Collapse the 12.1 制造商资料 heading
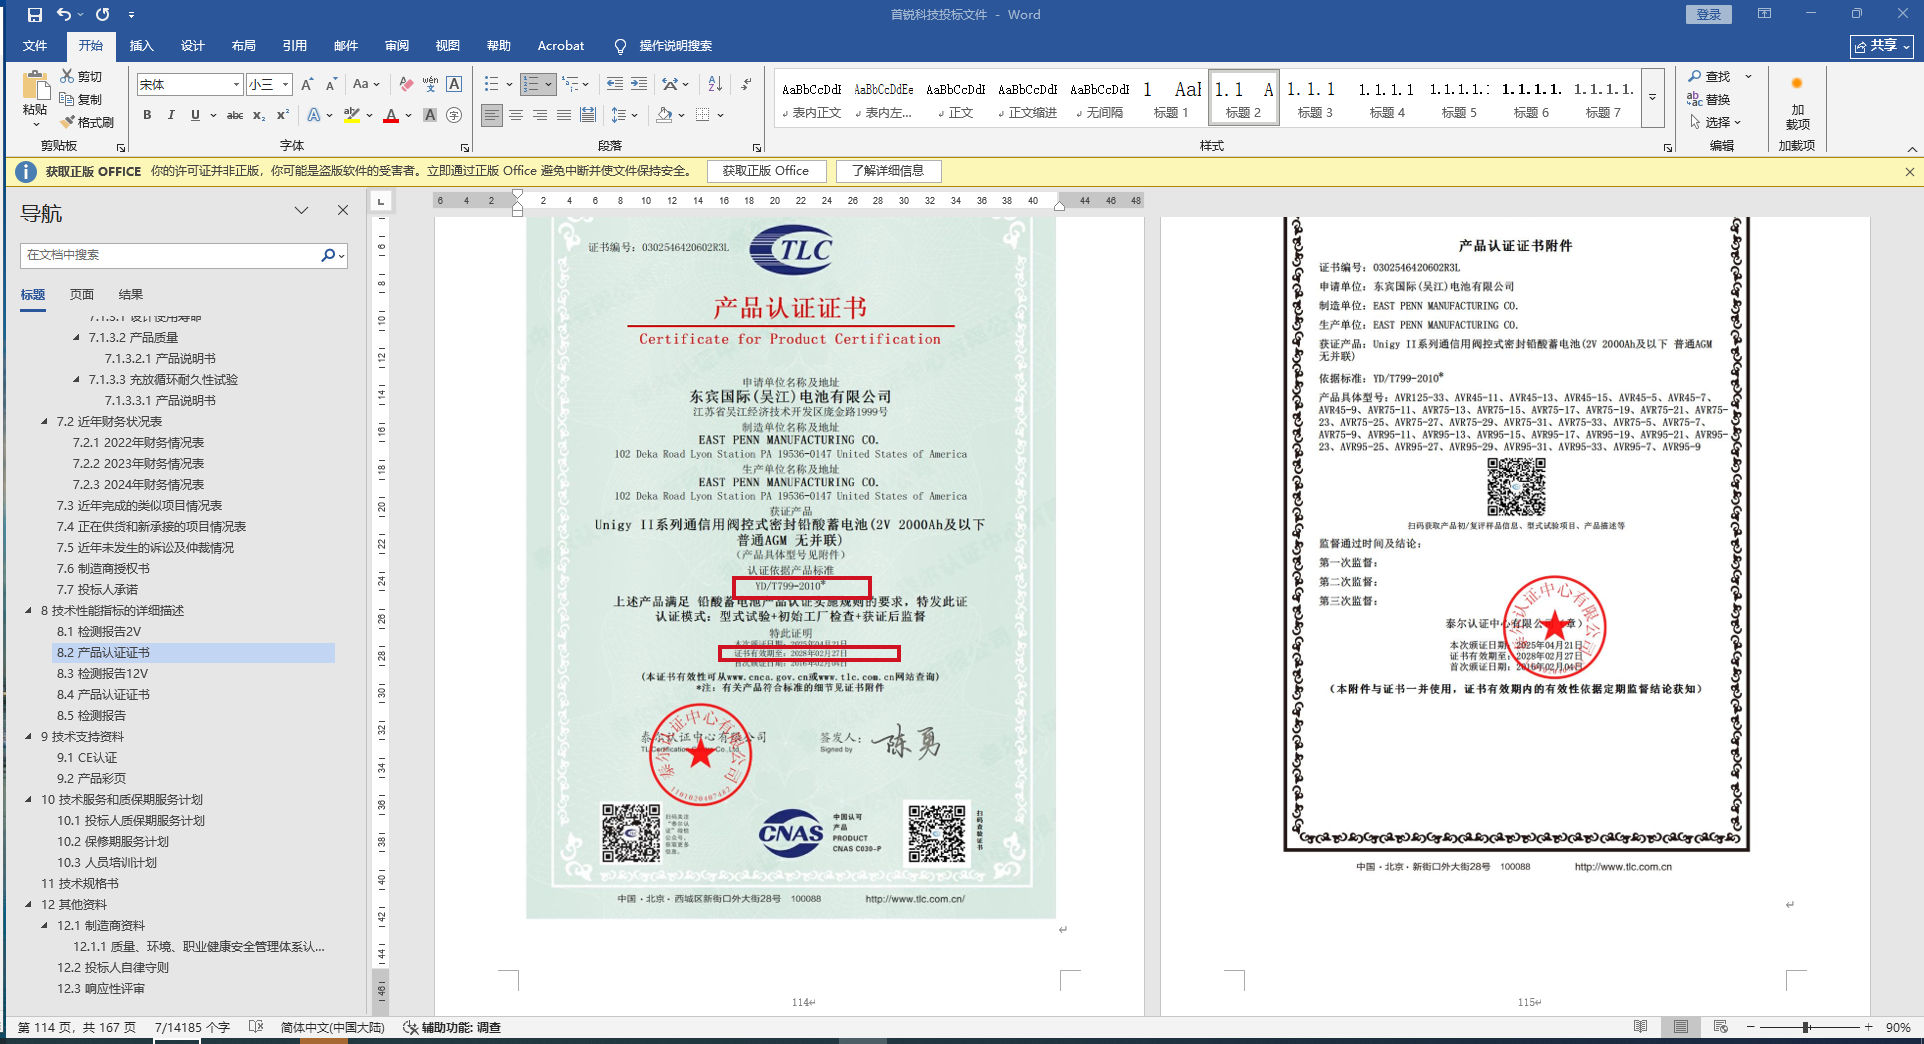 pyautogui.click(x=44, y=926)
